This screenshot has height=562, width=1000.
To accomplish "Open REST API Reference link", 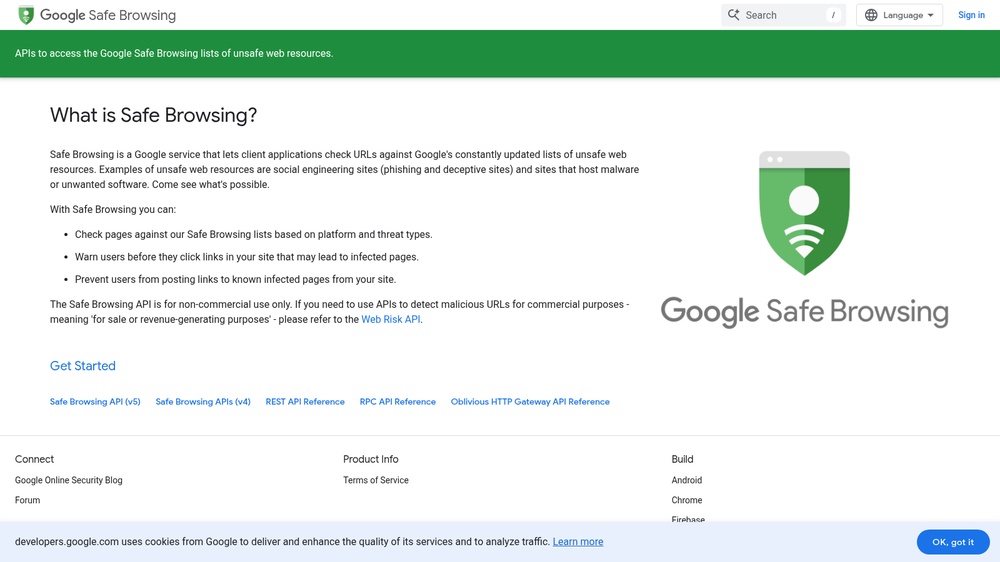I will pyautogui.click(x=305, y=402).
